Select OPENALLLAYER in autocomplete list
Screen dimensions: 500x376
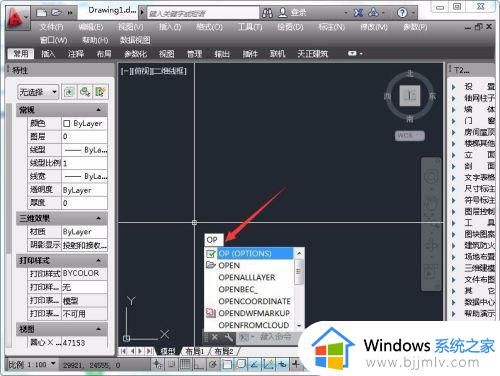[x=249, y=278]
